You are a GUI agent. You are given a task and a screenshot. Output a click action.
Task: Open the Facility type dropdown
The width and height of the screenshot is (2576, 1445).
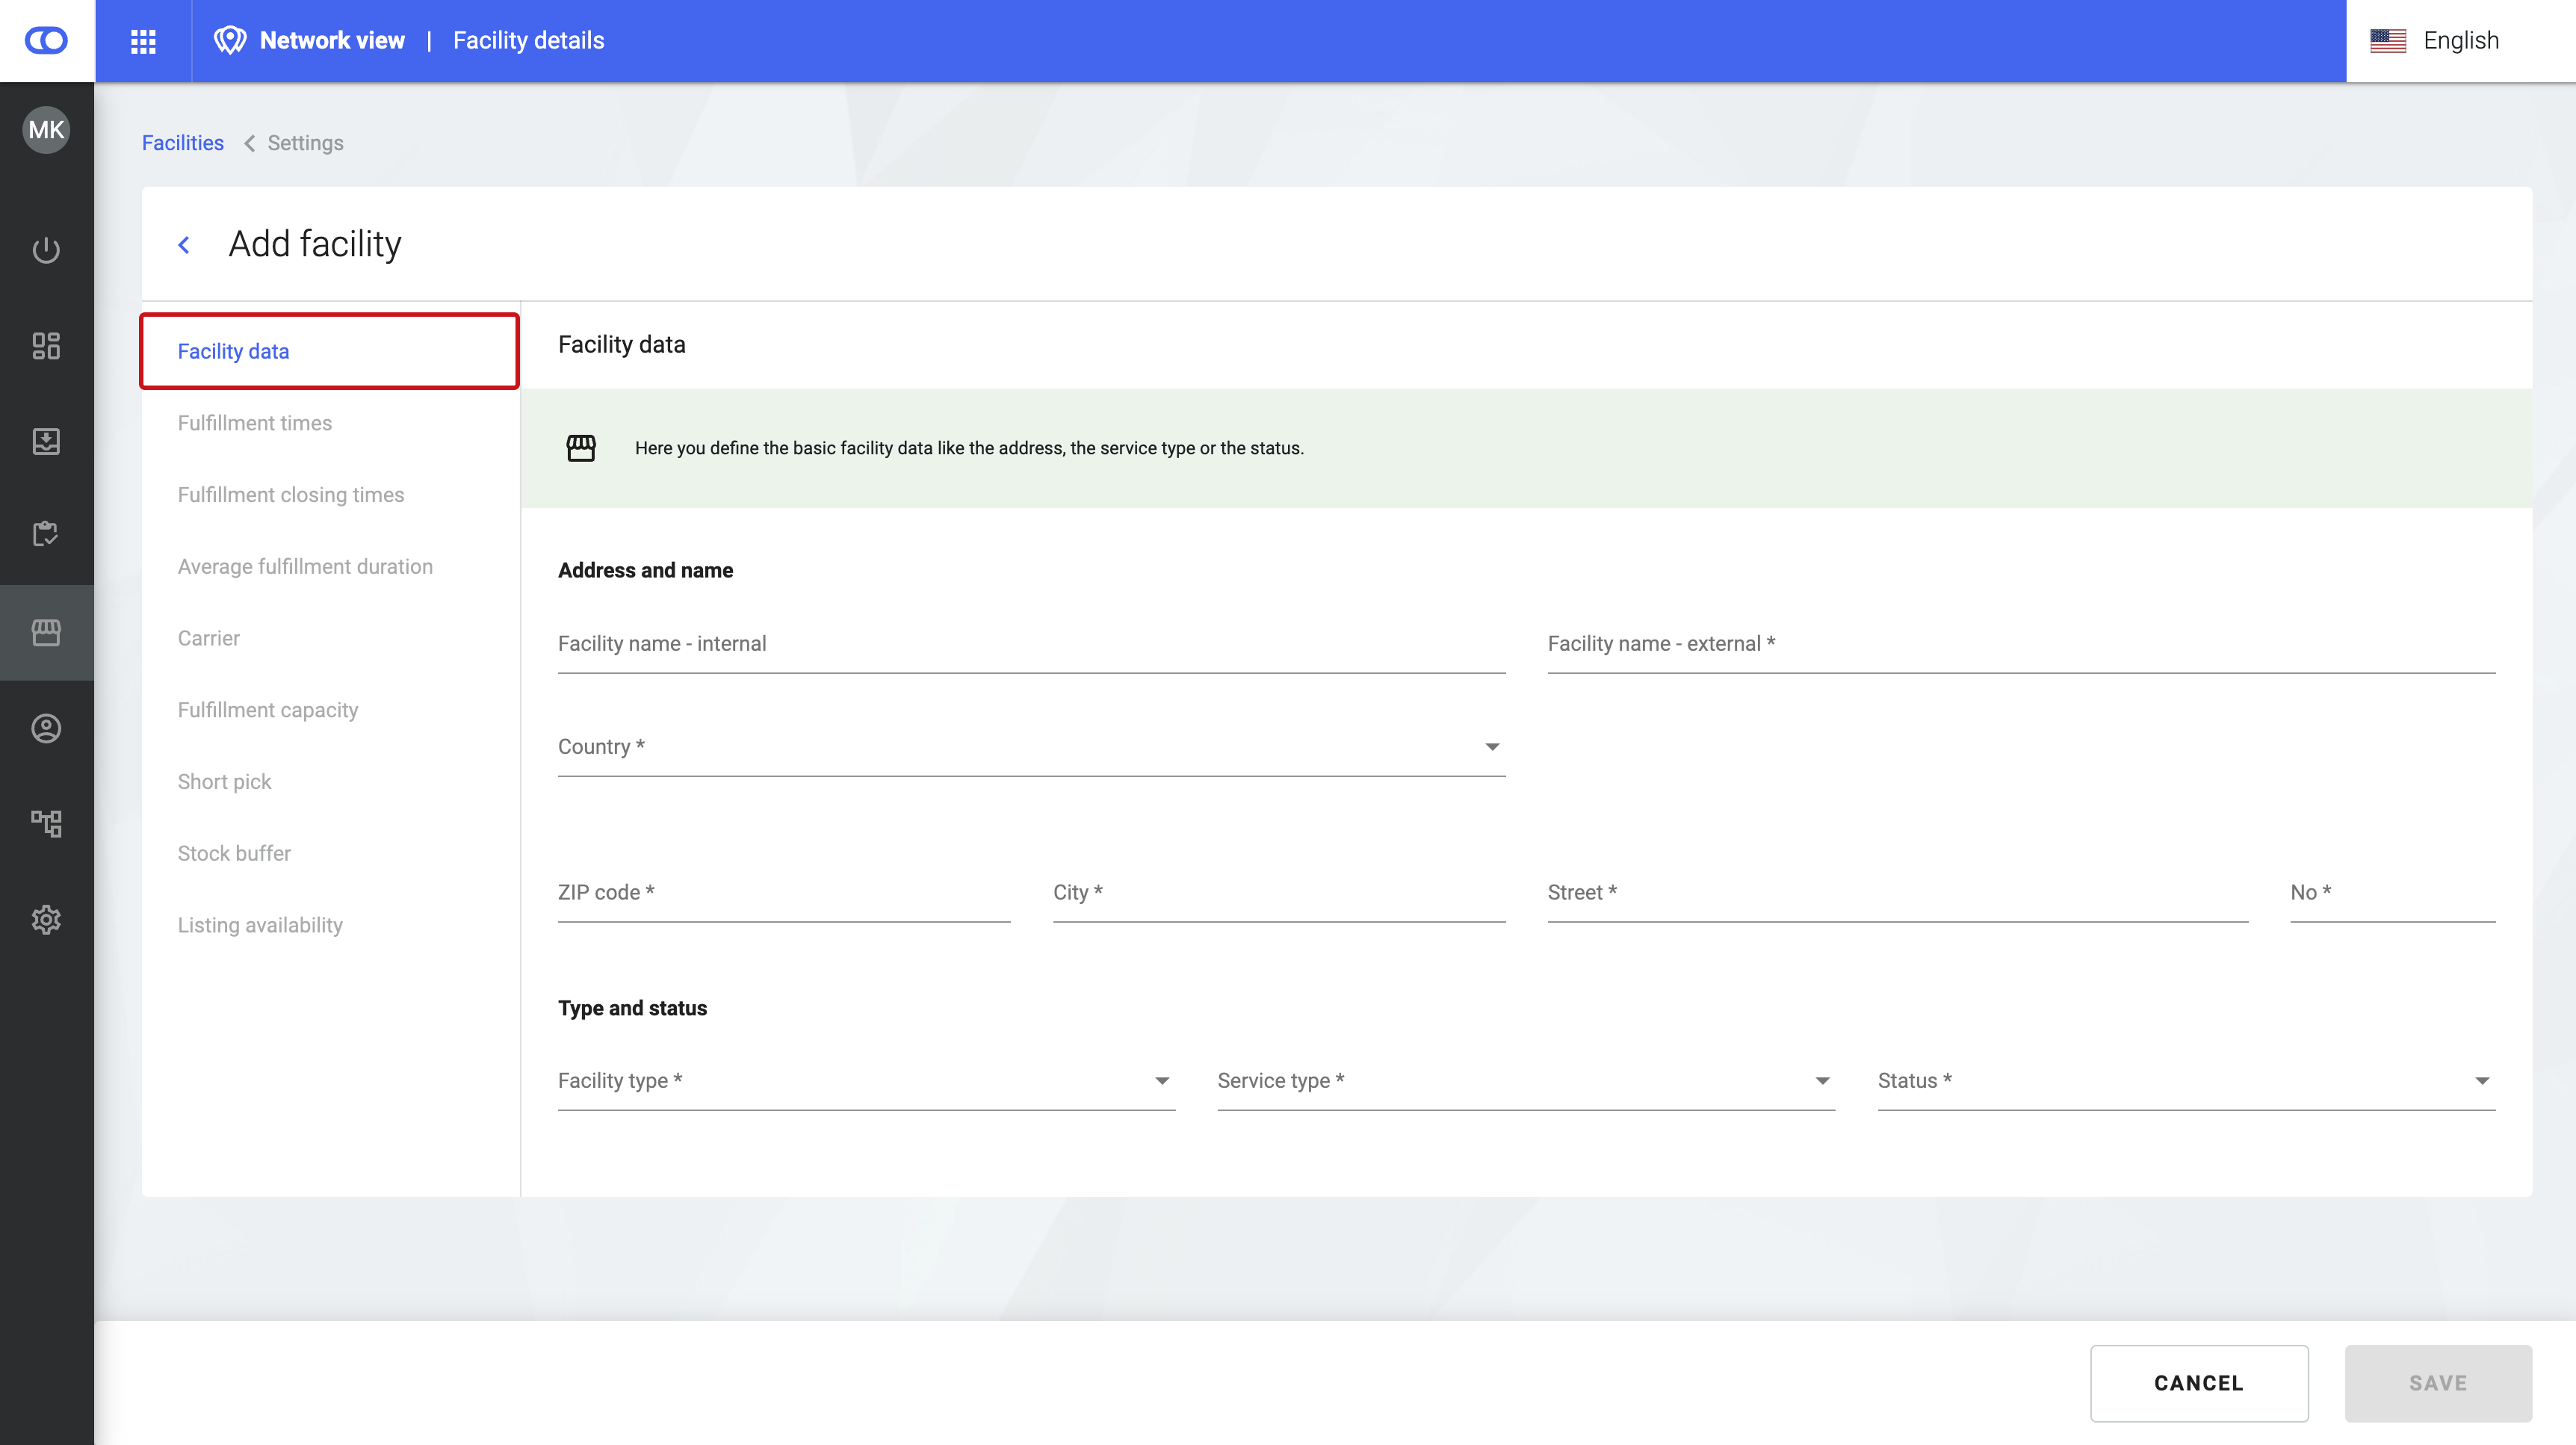tap(865, 1081)
